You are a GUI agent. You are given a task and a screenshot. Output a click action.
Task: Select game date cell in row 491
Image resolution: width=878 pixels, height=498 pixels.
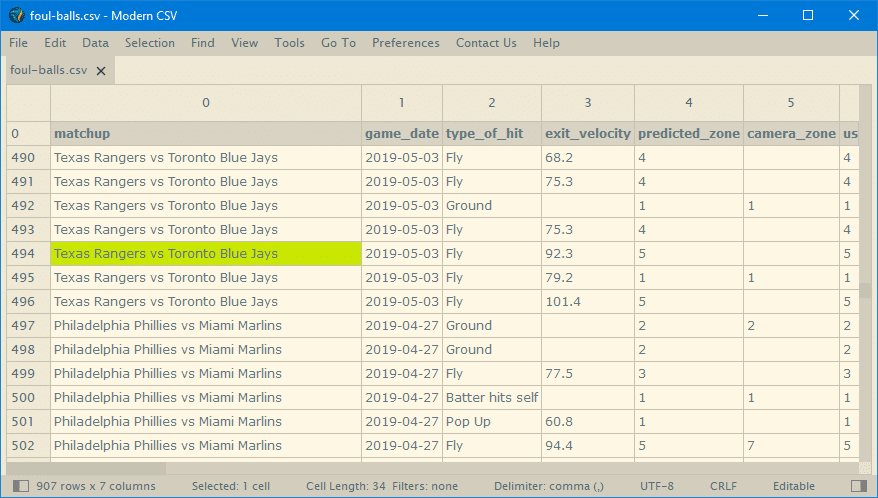(x=401, y=181)
